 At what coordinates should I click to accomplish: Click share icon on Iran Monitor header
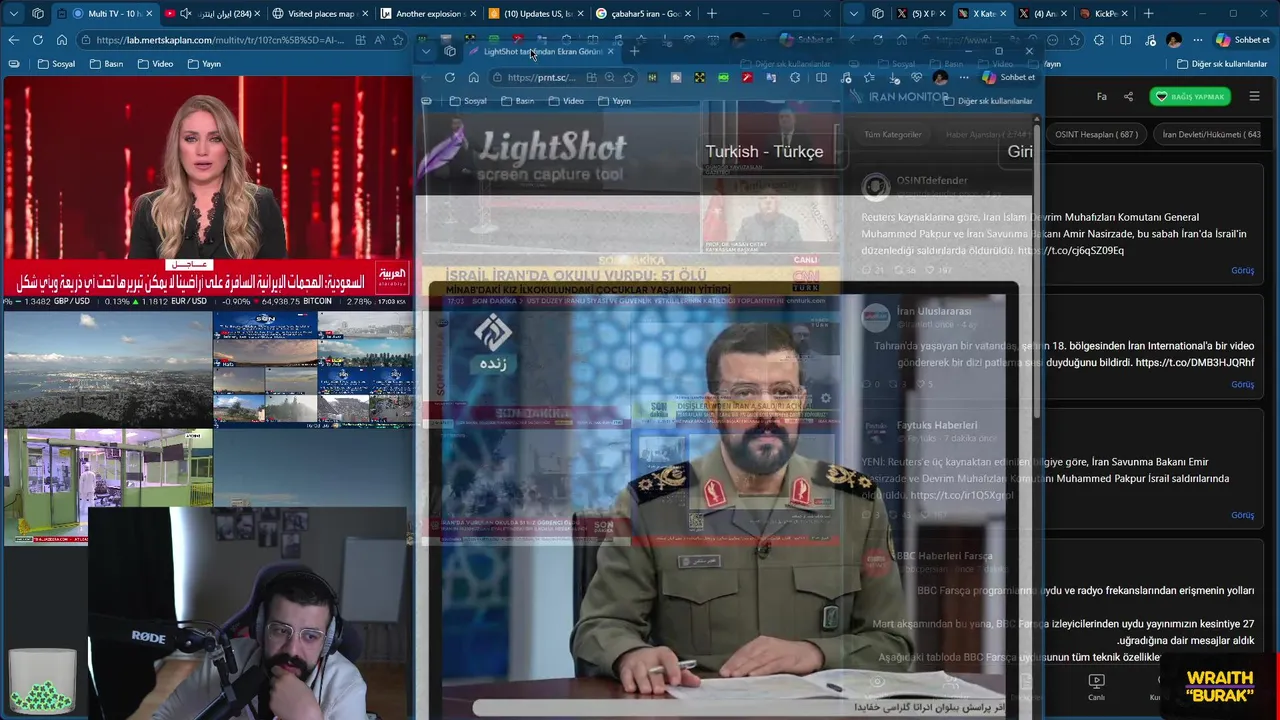tap(1128, 97)
